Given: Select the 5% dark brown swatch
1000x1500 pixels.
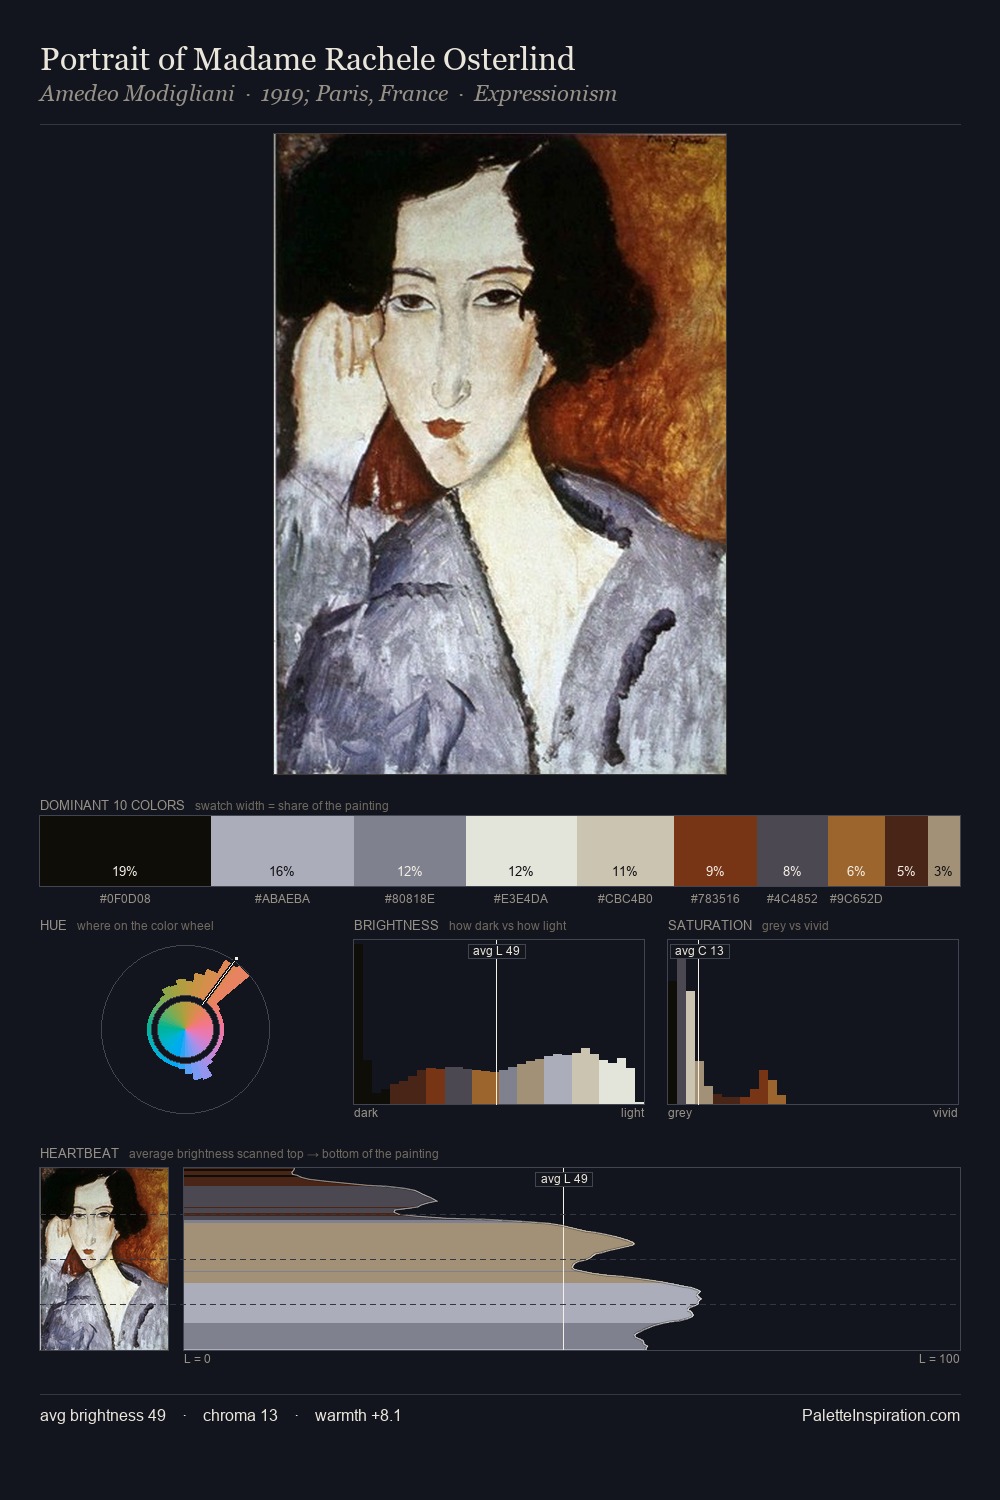Looking at the screenshot, I should pyautogui.click(x=906, y=851).
